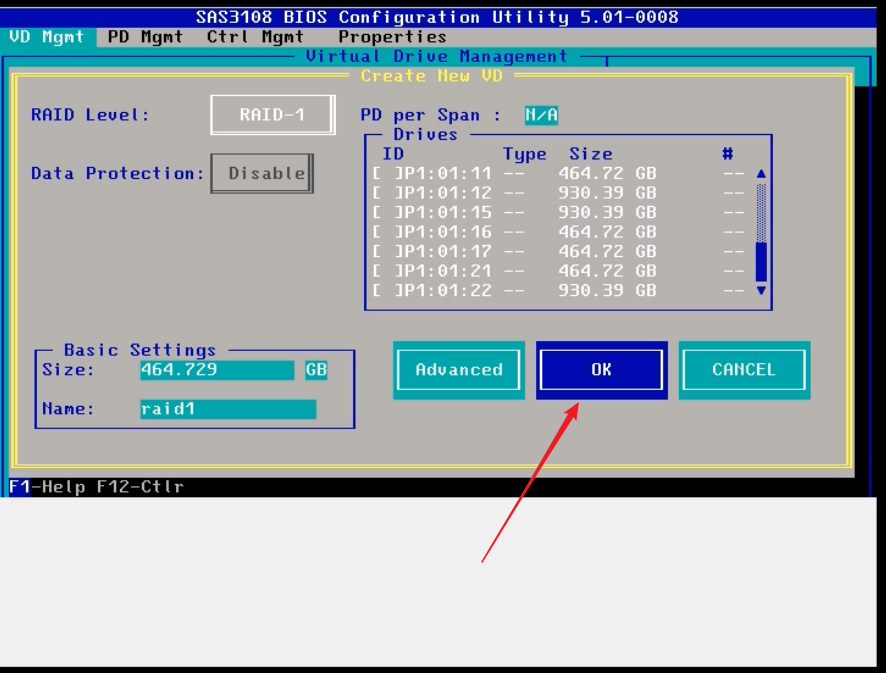The height and width of the screenshot is (673, 886).
Task: Check drive P1:01:12 checkbox
Action: point(386,193)
